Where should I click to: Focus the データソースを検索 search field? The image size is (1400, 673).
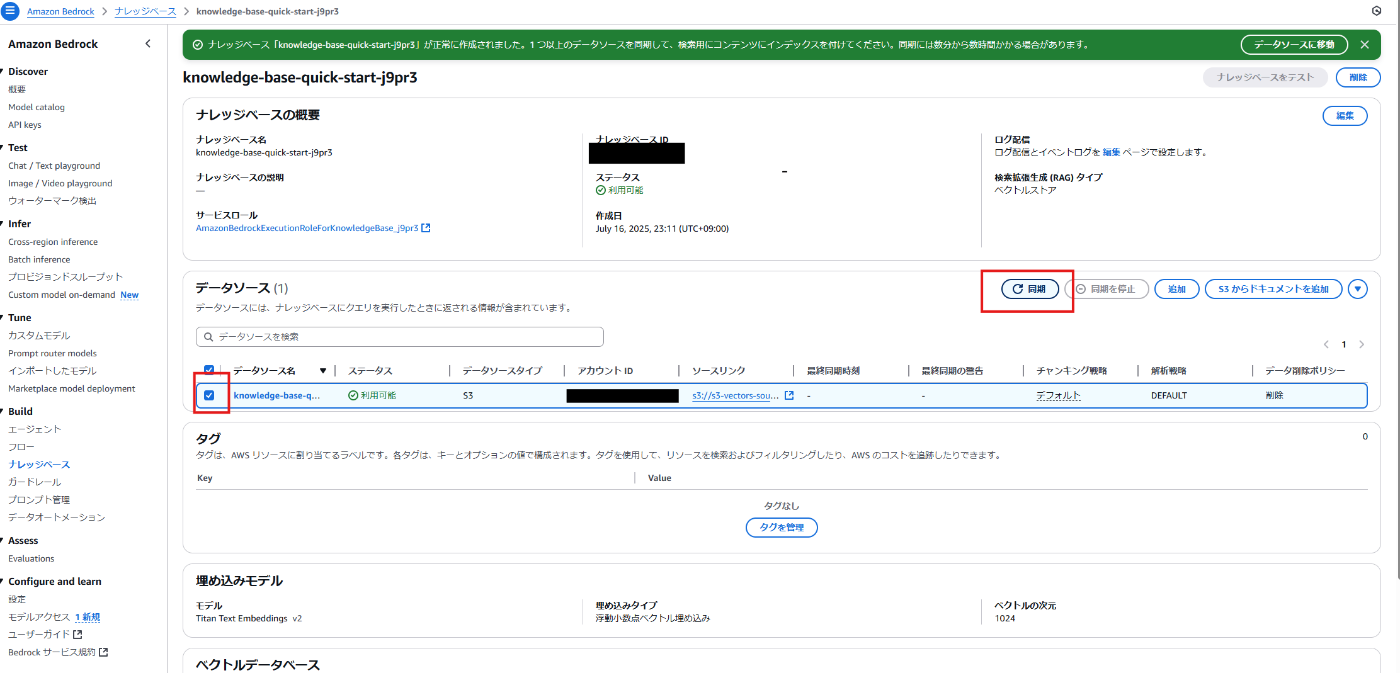[x=400, y=337]
